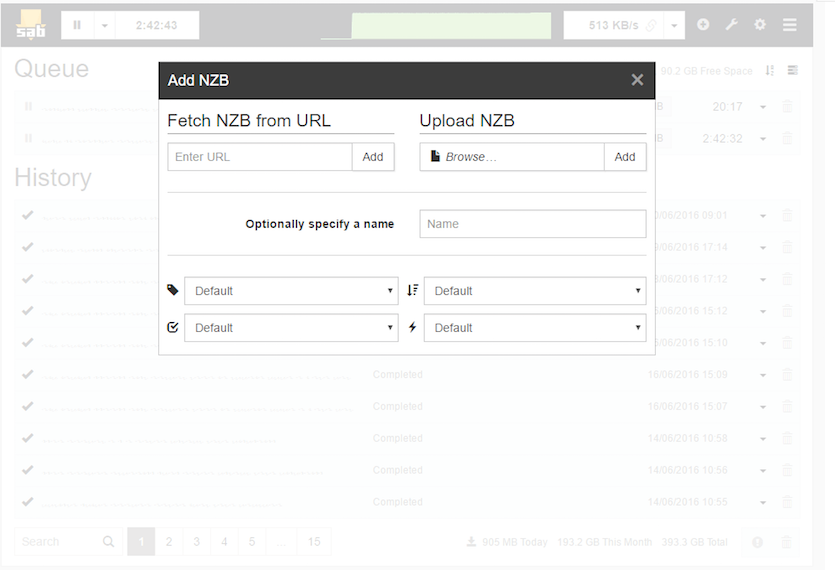The width and height of the screenshot is (835, 570).
Task: Open the settings gear icon
Action: coord(760,25)
